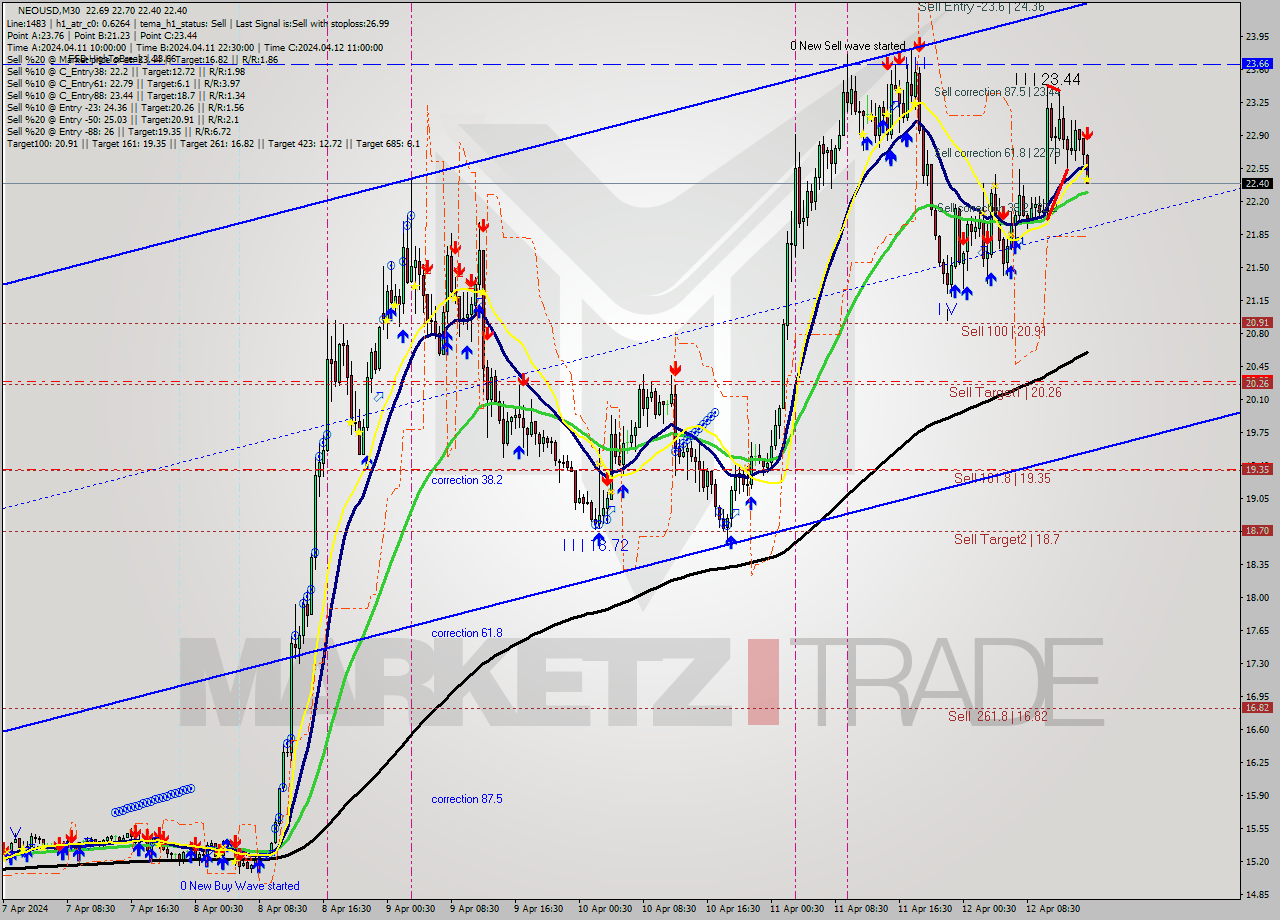Screen dimensions: 1280x920
Task: Click the red 18.70 price level tag
Action: [x=1257, y=531]
